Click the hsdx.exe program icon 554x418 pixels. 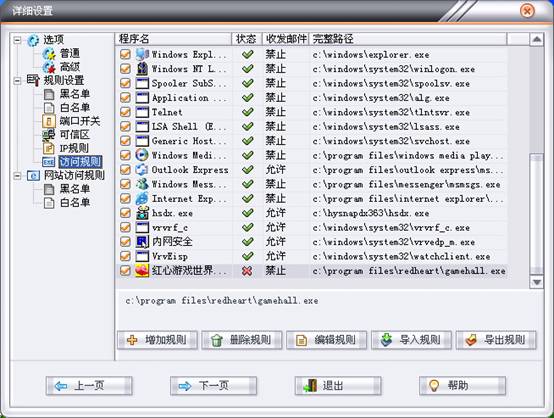click(x=142, y=213)
